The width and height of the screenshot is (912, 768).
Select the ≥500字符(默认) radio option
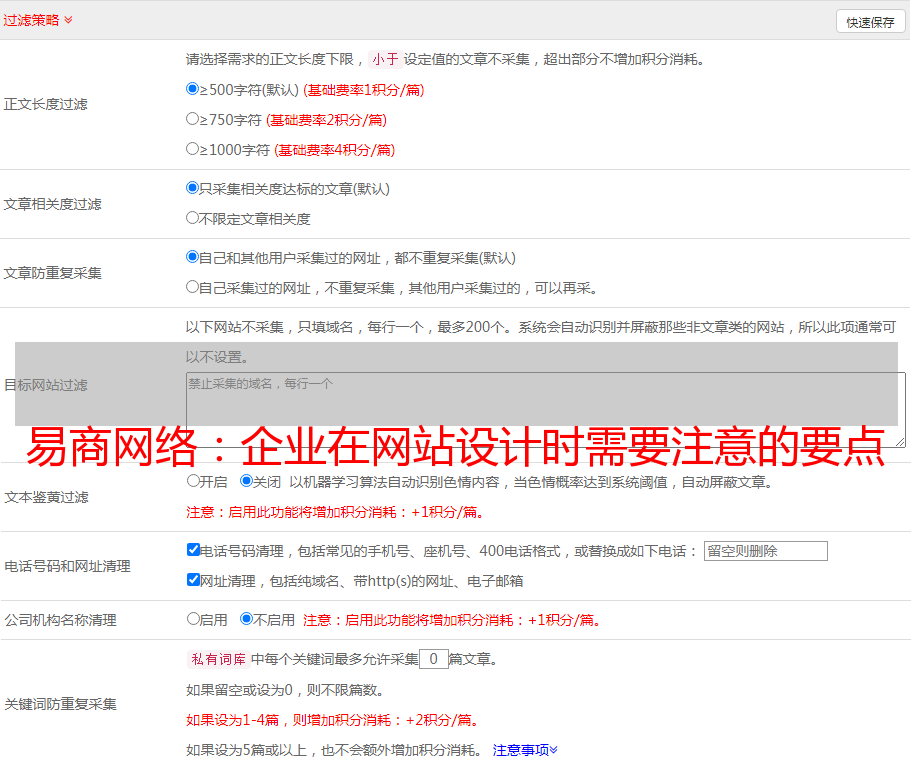pyautogui.click(x=193, y=88)
